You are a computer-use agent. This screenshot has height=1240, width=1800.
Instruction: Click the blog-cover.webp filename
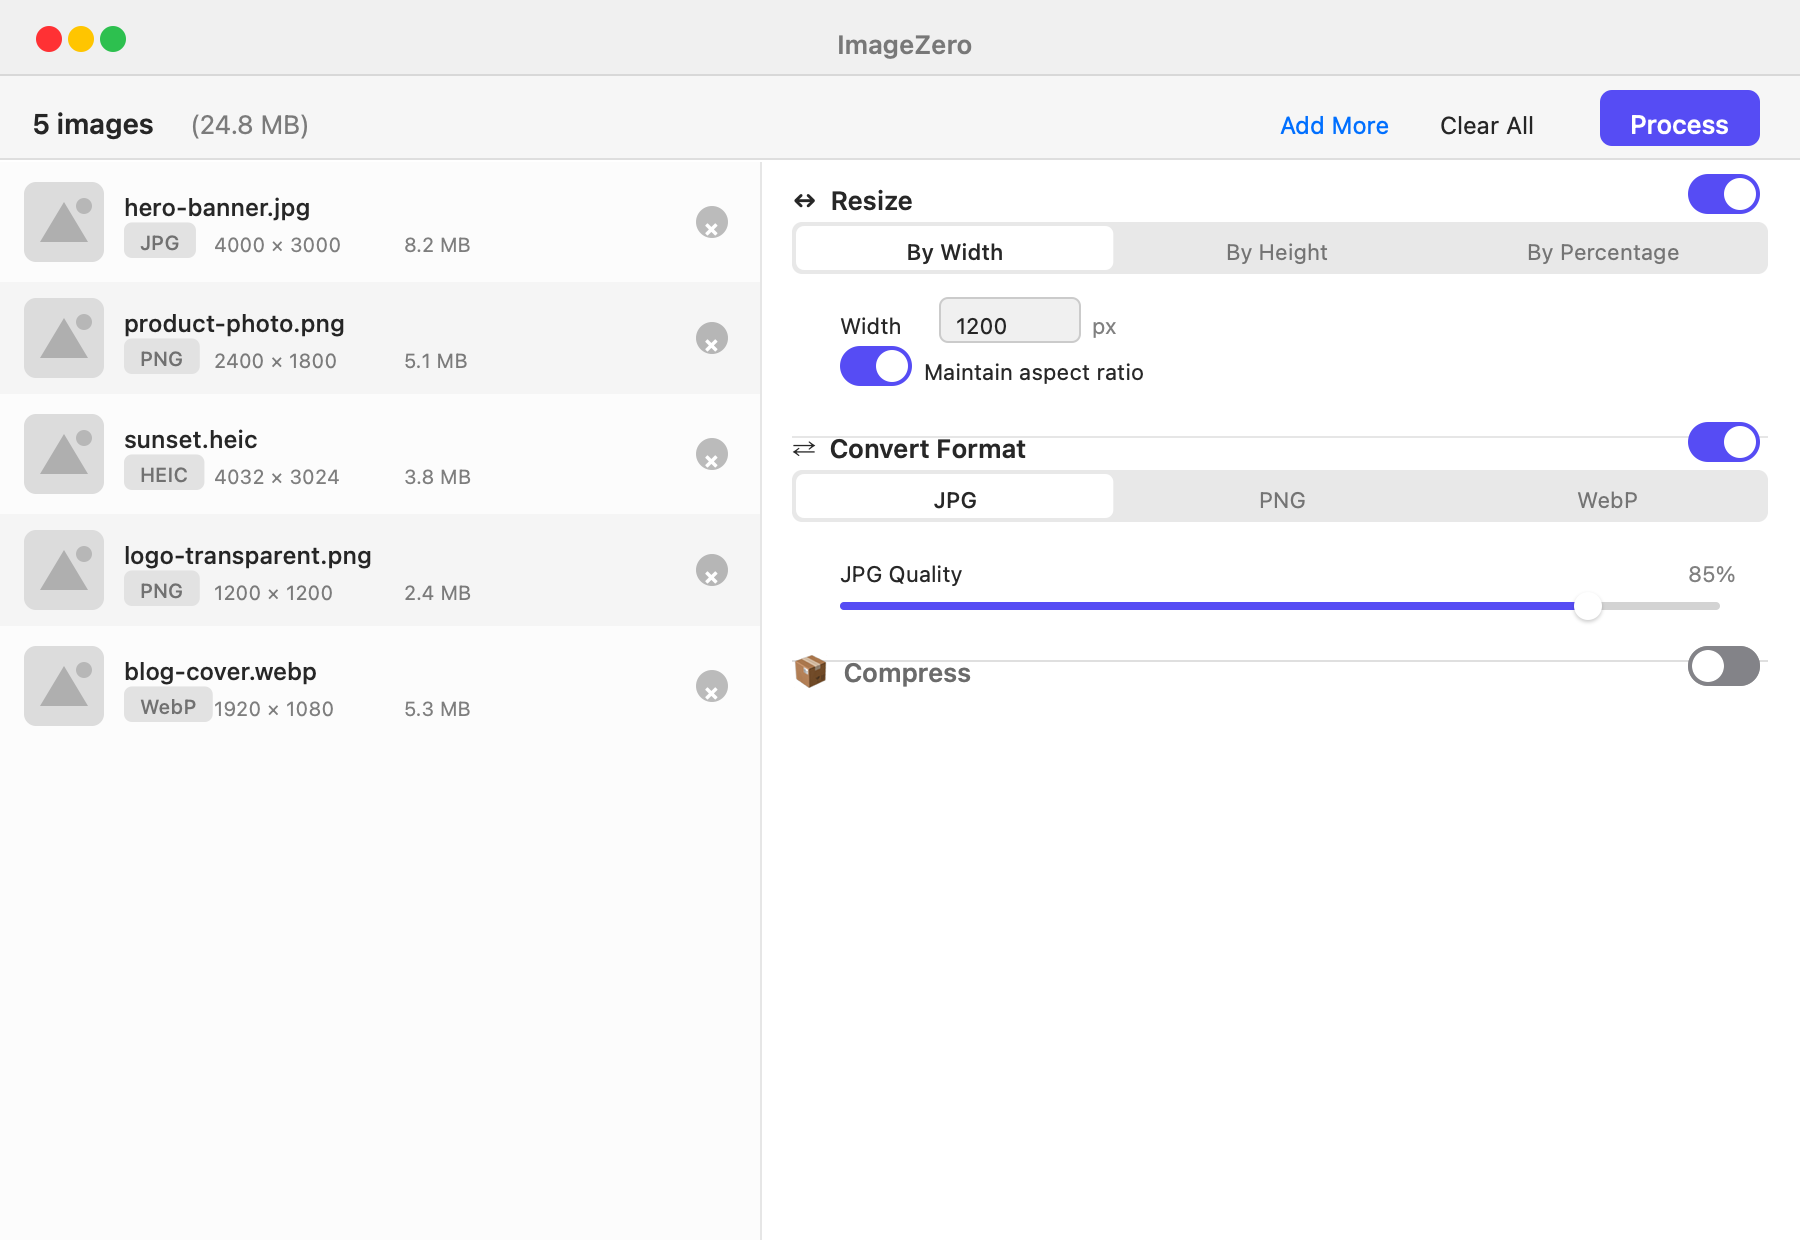220,671
